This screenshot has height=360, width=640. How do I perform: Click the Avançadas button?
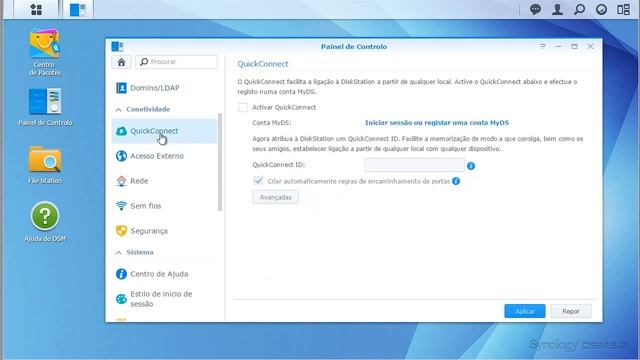click(x=276, y=197)
